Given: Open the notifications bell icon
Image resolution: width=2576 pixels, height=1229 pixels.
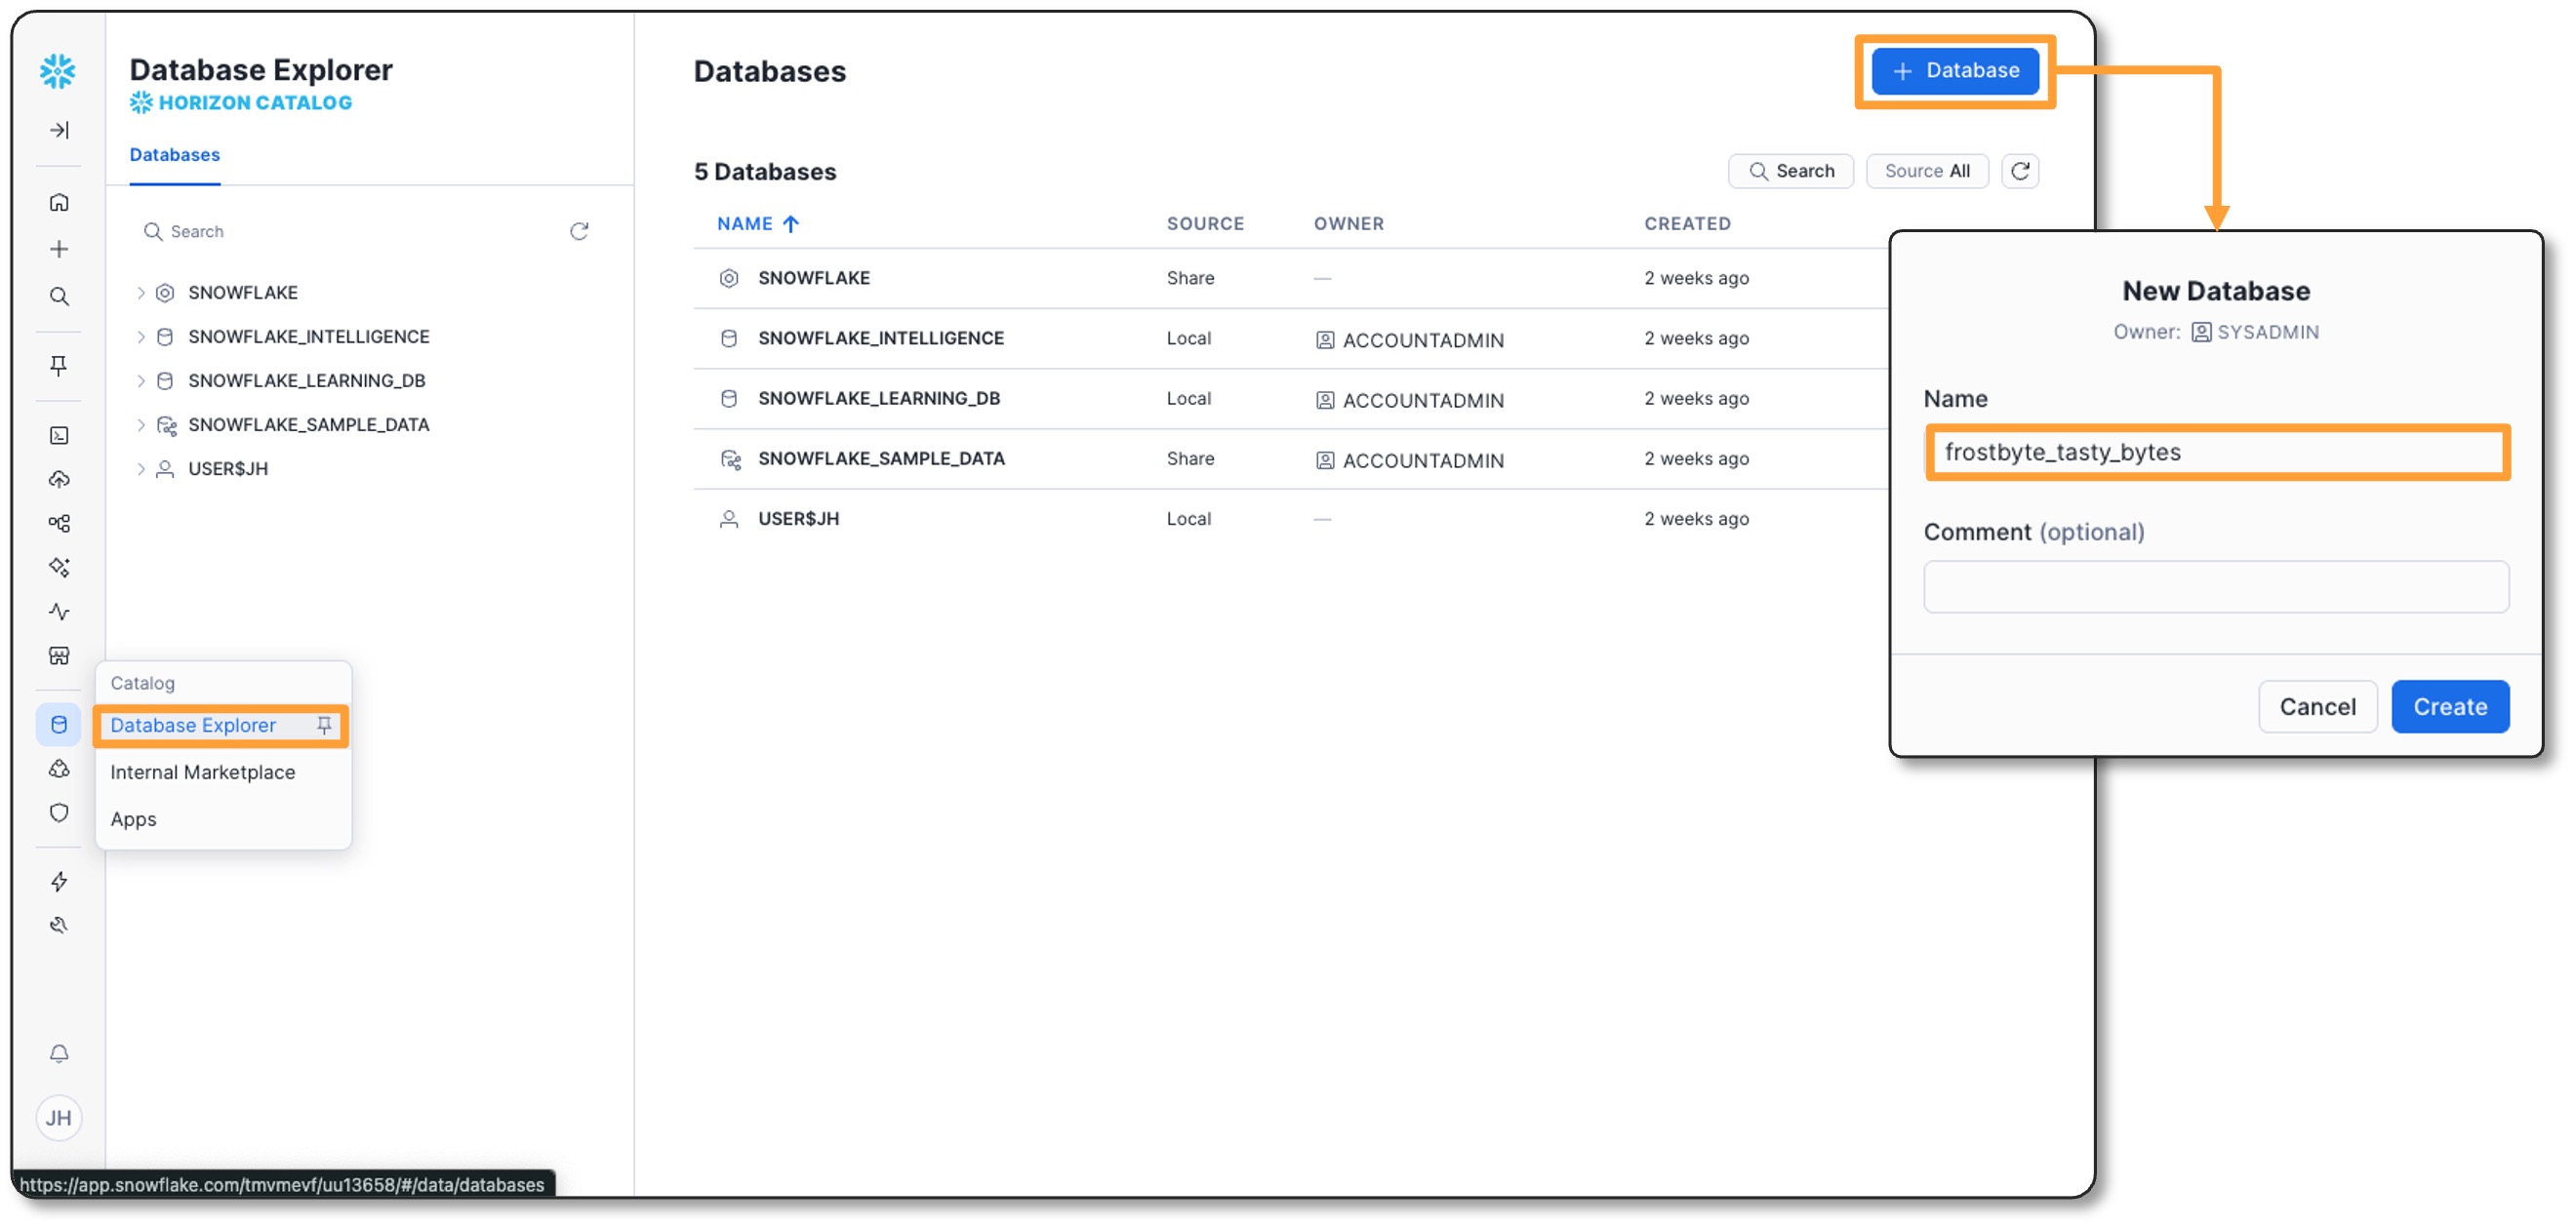Looking at the screenshot, I should coord(59,1053).
